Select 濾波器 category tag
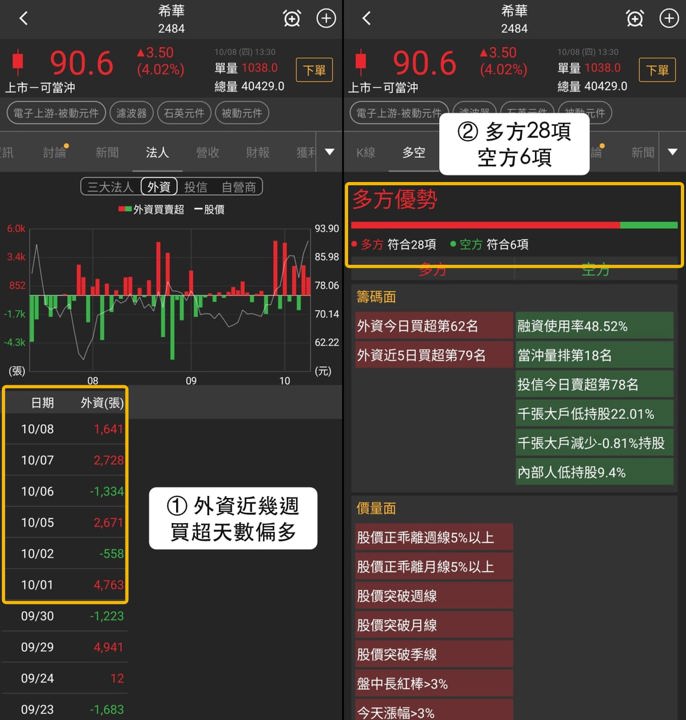686x720 pixels. point(131,113)
